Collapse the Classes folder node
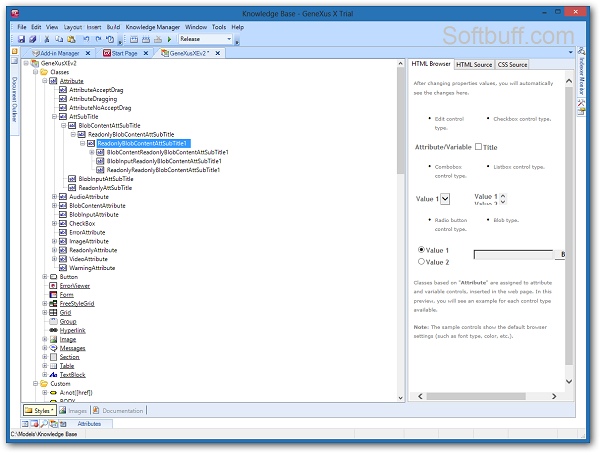The height and width of the screenshot is (453, 600). point(35,72)
